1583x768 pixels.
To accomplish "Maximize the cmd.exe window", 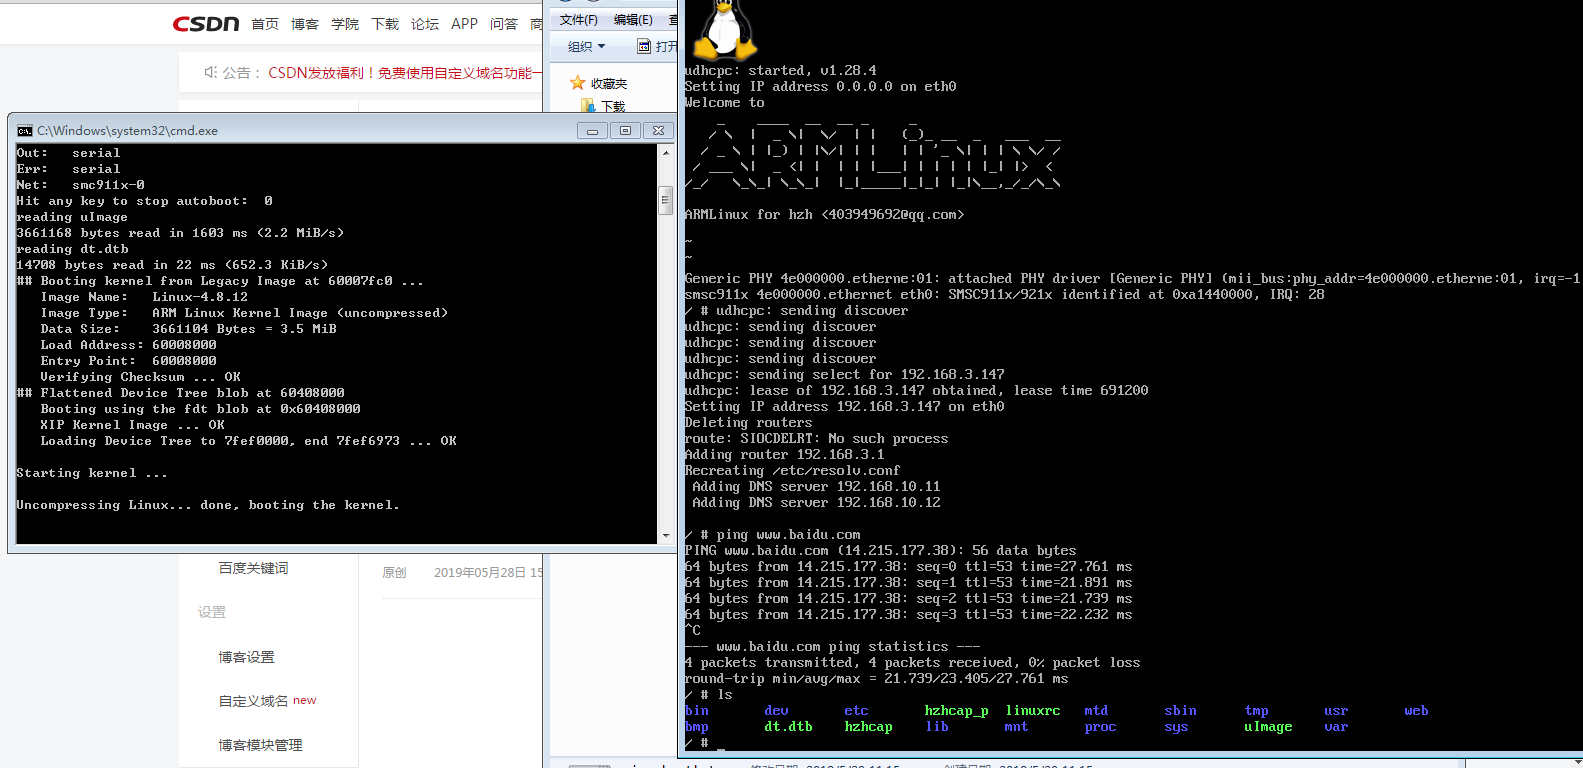I will [625, 131].
